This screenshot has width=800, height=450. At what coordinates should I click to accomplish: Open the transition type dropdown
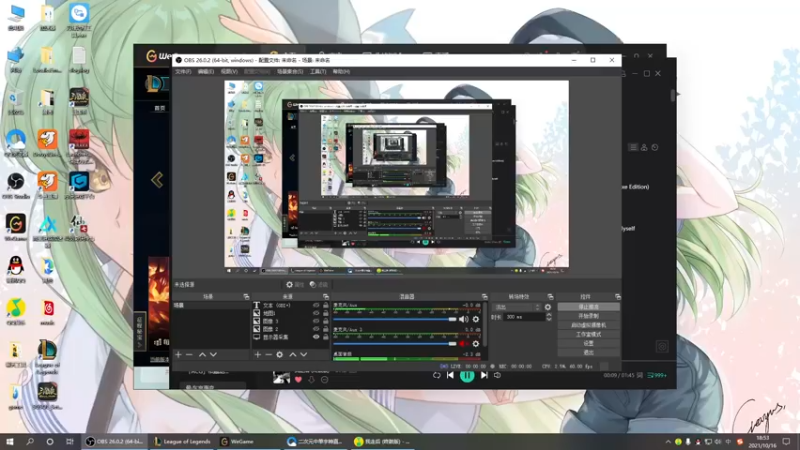[516, 307]
